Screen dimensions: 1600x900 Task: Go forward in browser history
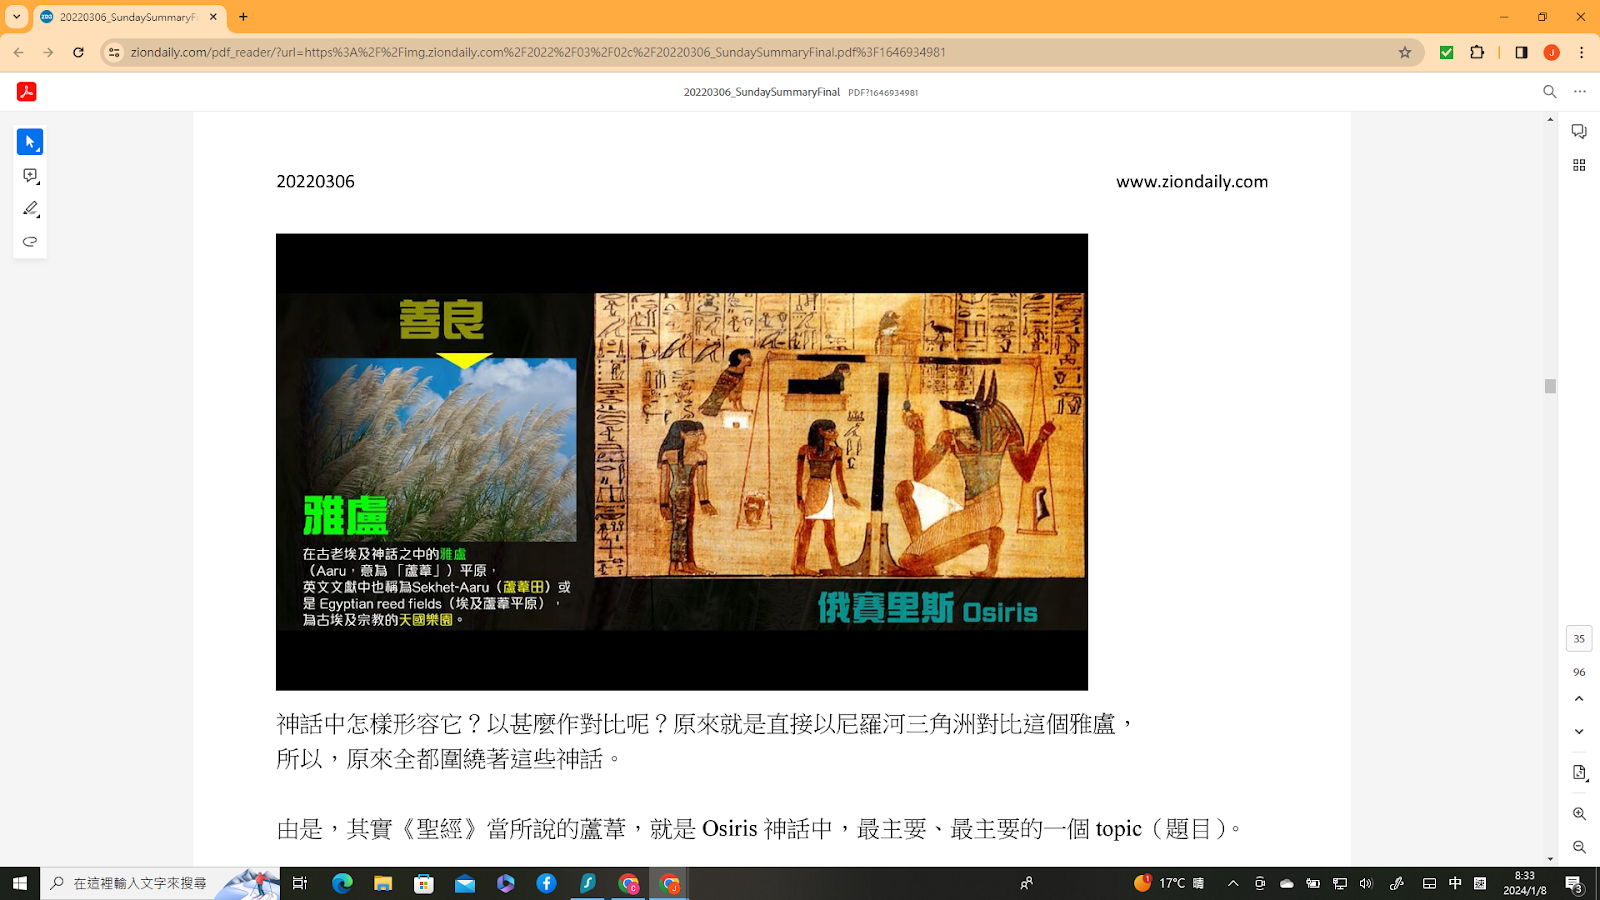pyautogui.click(x=48, y=52)
